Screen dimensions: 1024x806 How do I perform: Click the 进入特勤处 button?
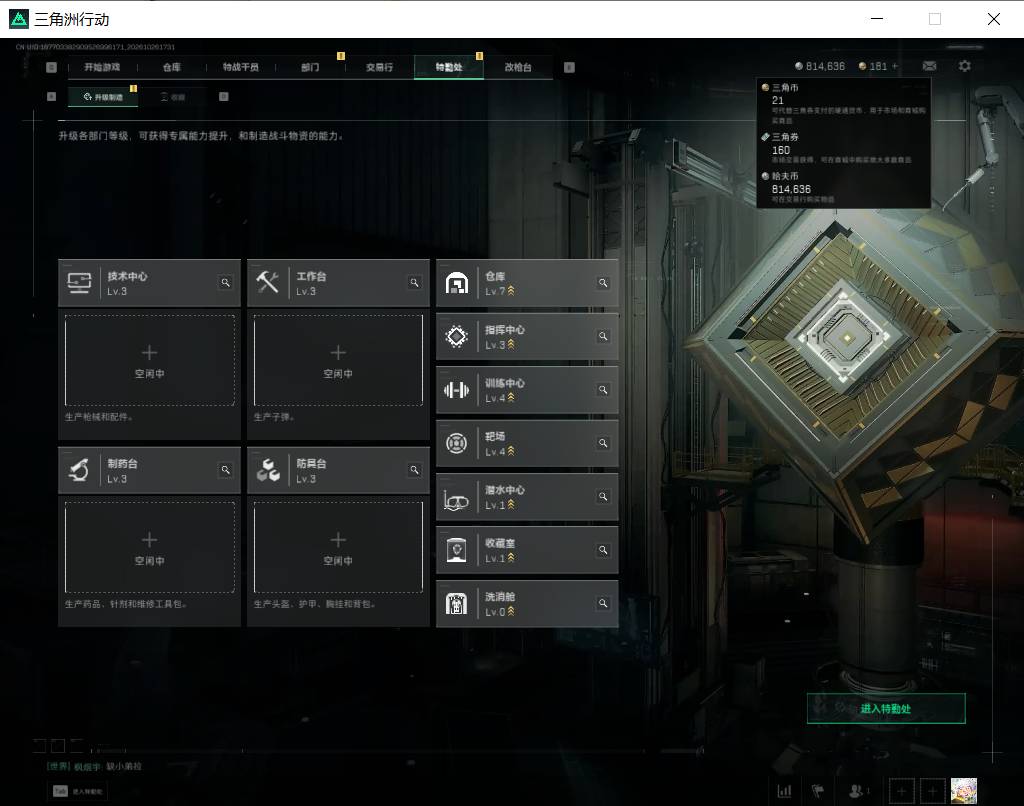point(886,709)
